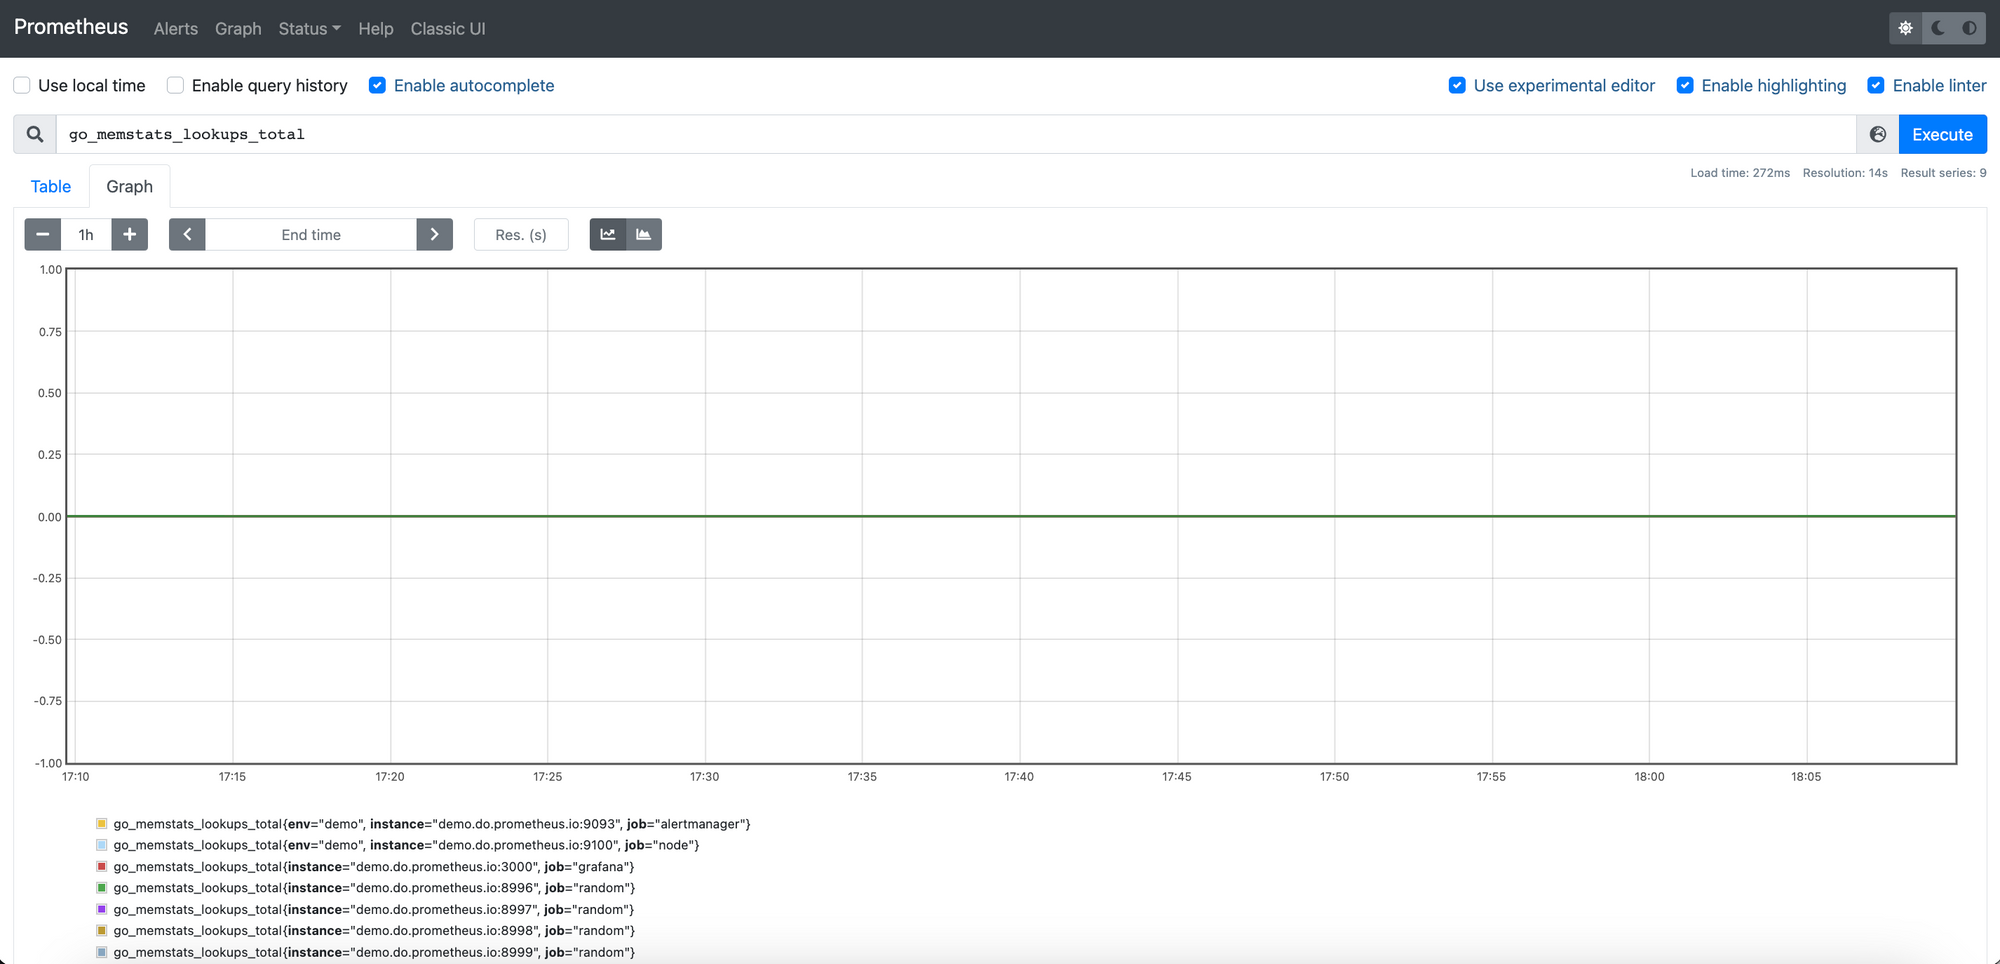This screenshot has width=2000, height=964.
Task: Select the line chart display icon
Action: [x=607, y=234]
